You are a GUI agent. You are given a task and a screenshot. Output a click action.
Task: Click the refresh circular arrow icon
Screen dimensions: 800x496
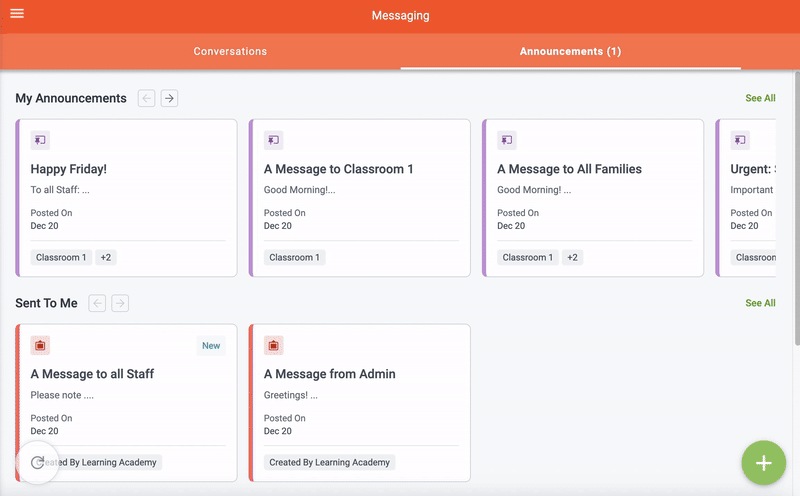pyautogui.click(x=38, y=462)
